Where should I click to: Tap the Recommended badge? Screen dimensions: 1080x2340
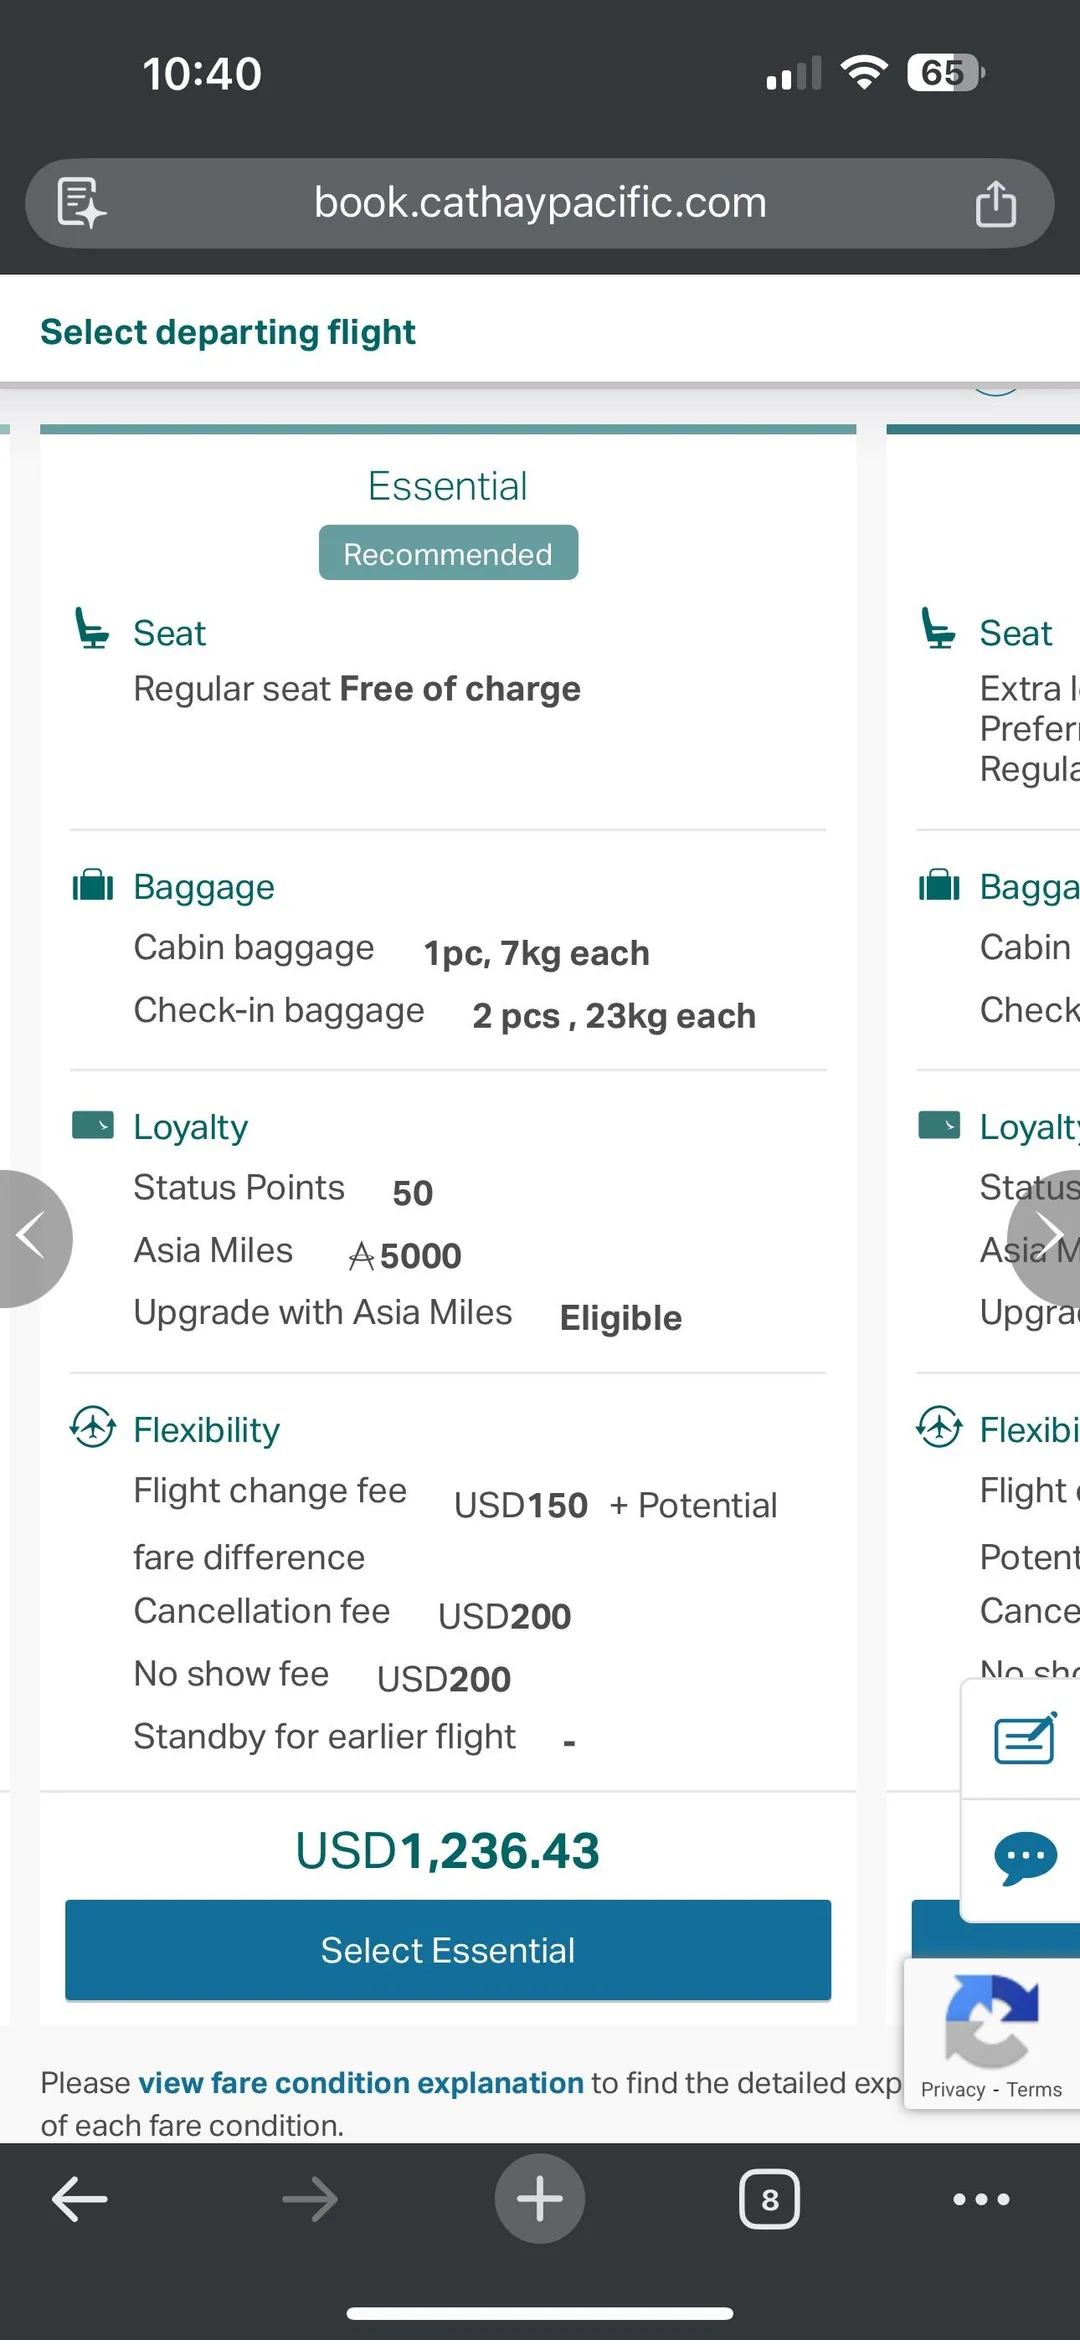(x=448, y=553)
